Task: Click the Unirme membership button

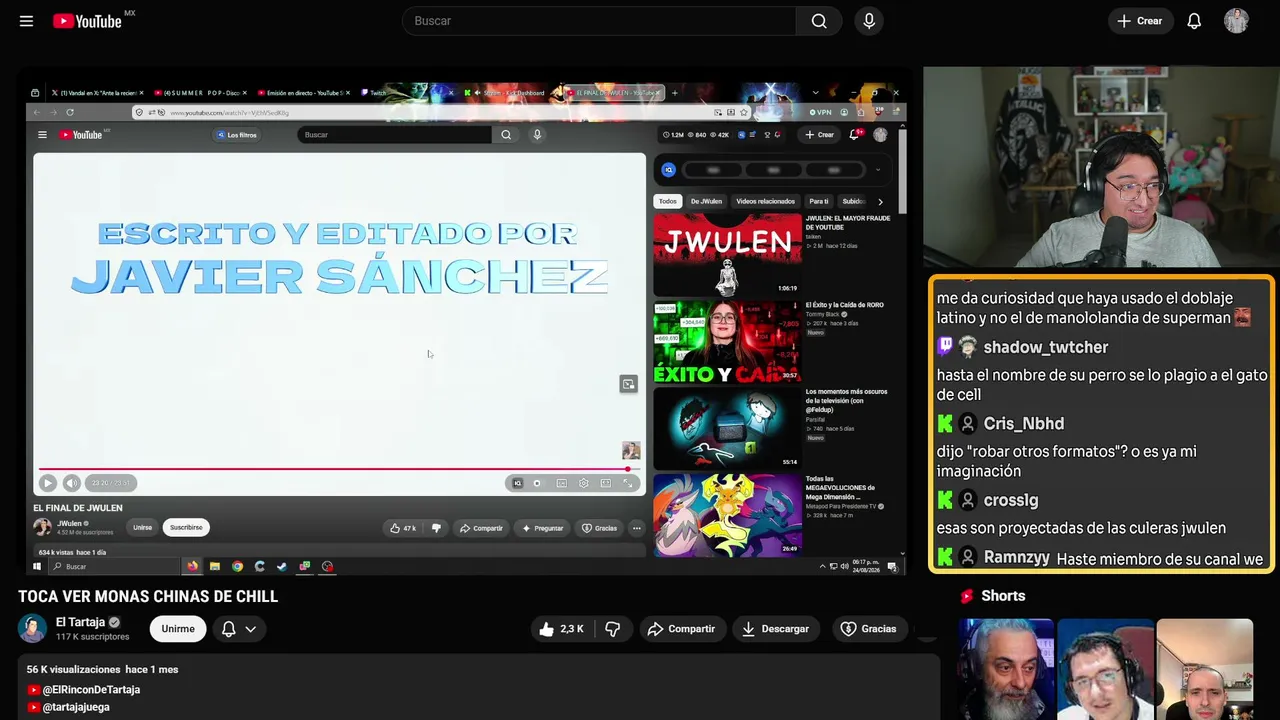Action: pyautogui.click(x=178, y=629)
